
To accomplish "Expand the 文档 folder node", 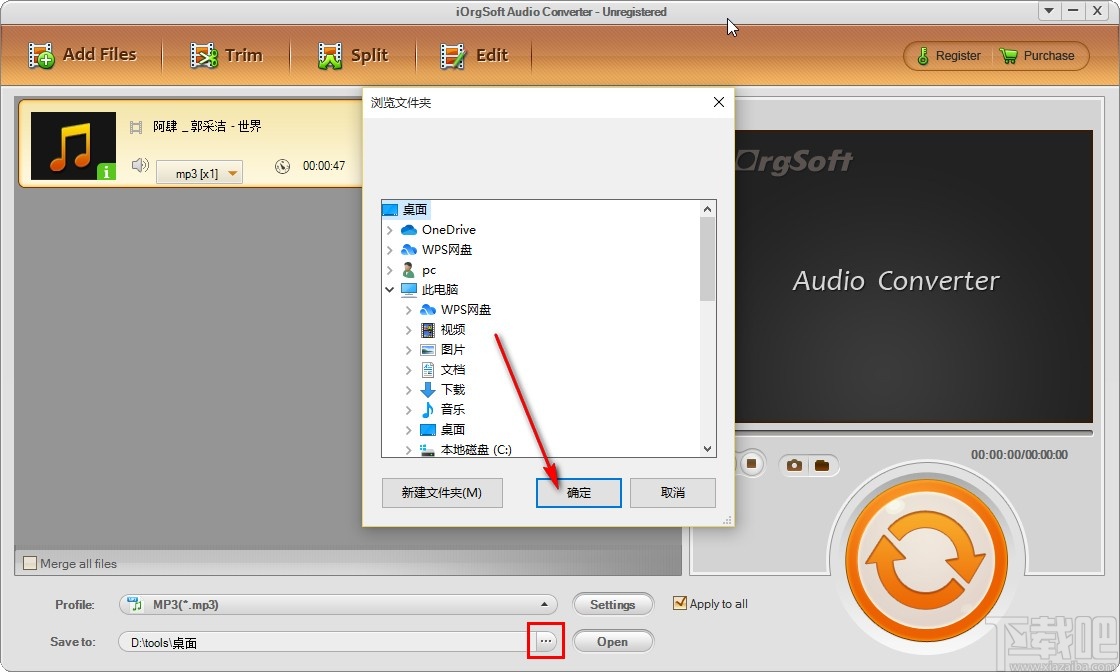I will pos(408,370).
